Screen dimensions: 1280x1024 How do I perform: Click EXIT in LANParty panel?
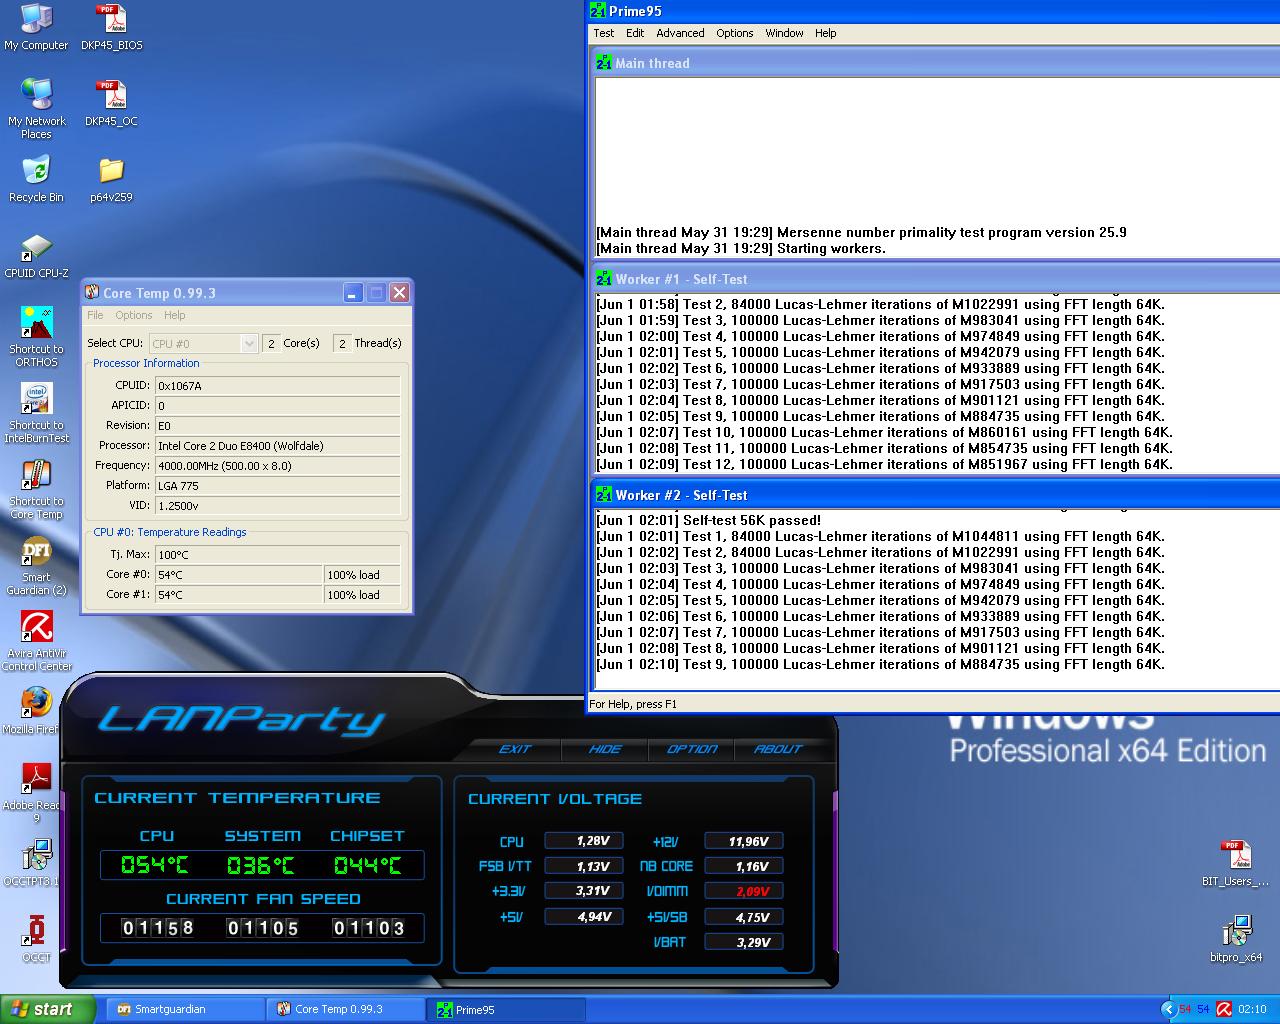coord(515,748)
